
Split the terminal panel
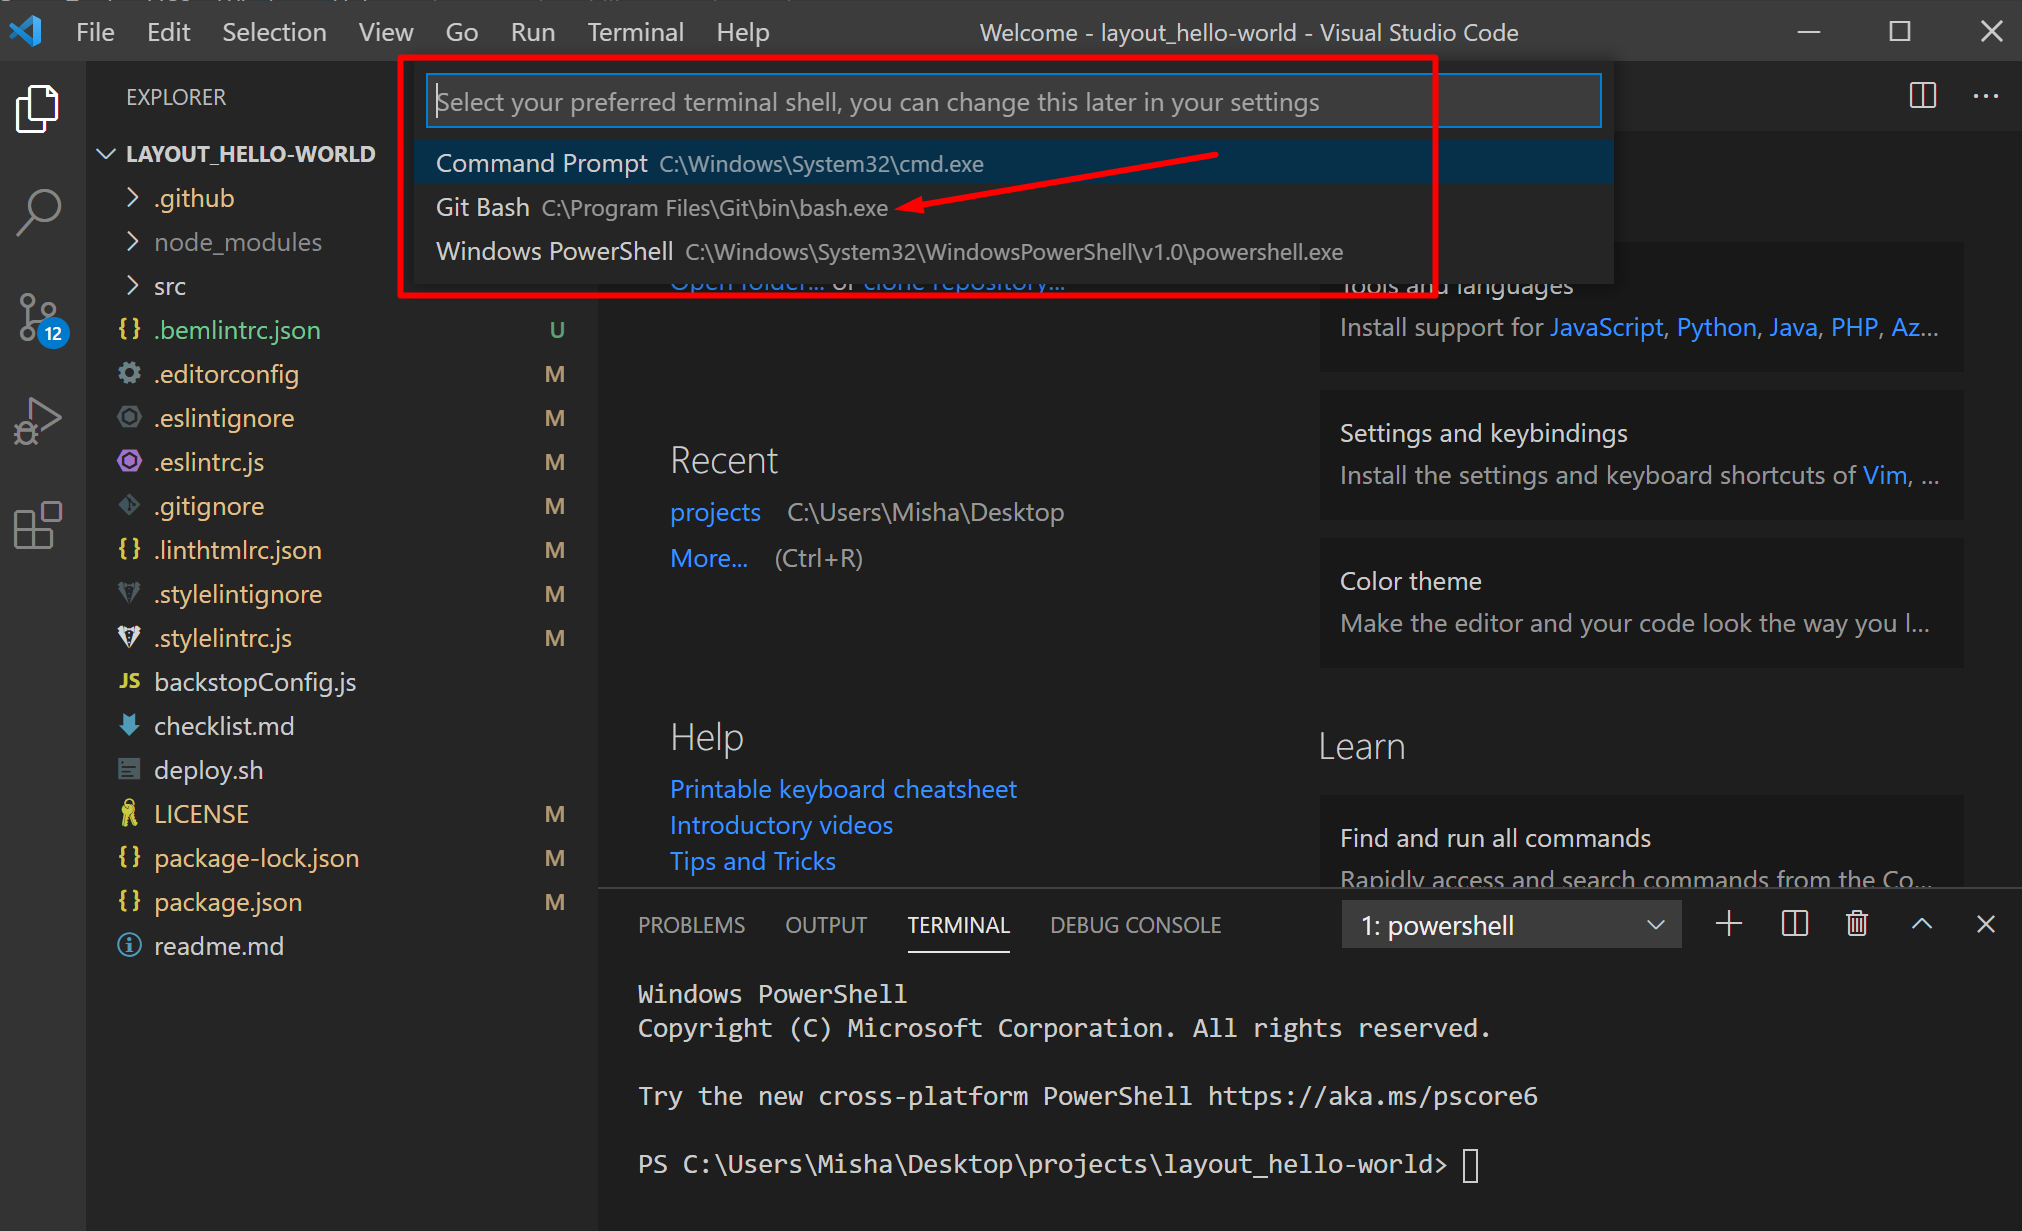pyautogui.click(x=1794, y=924)
